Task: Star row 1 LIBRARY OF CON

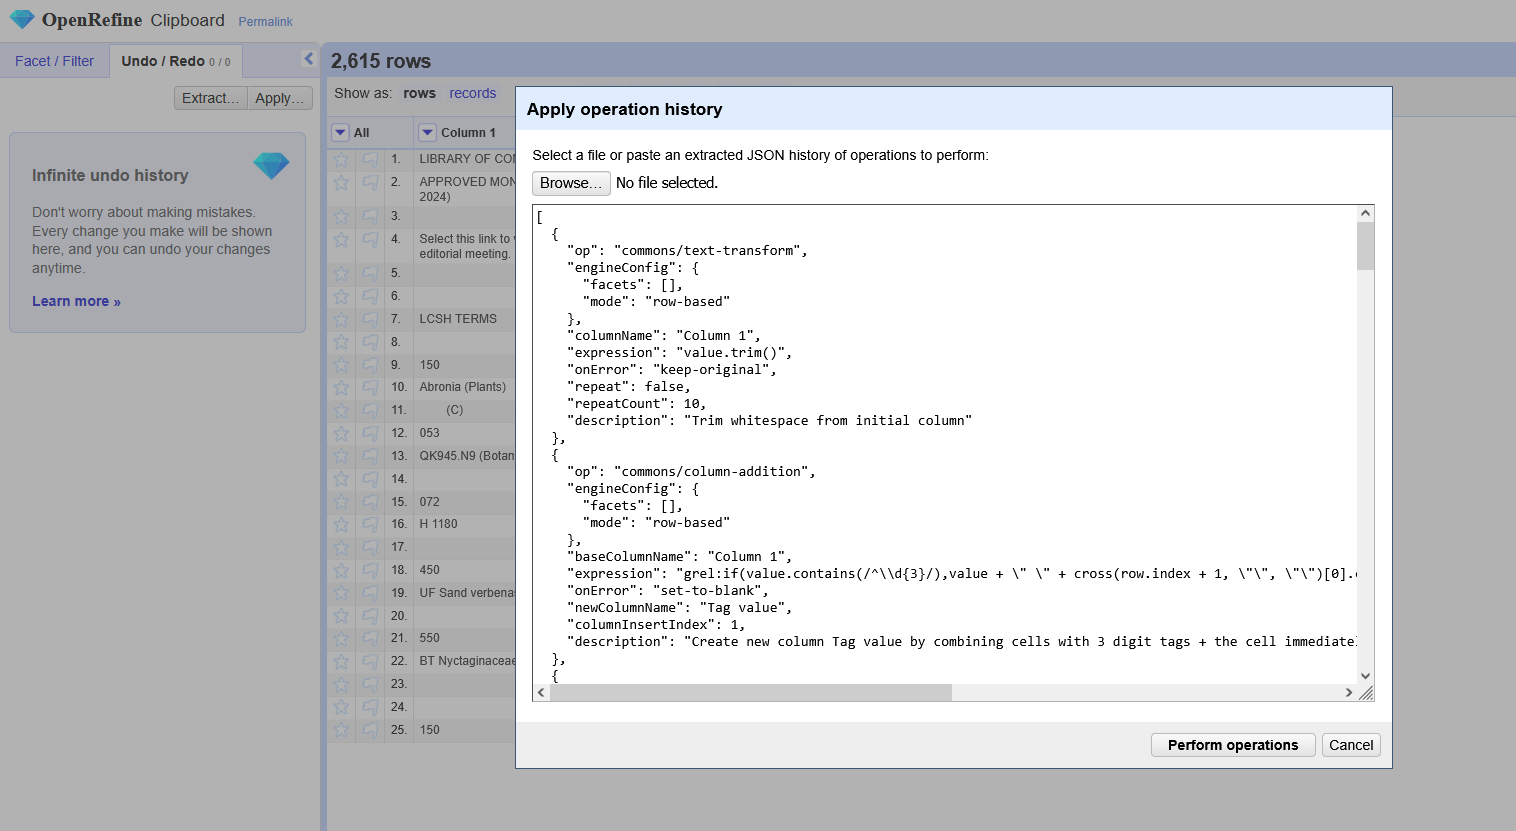Action: 341,159
